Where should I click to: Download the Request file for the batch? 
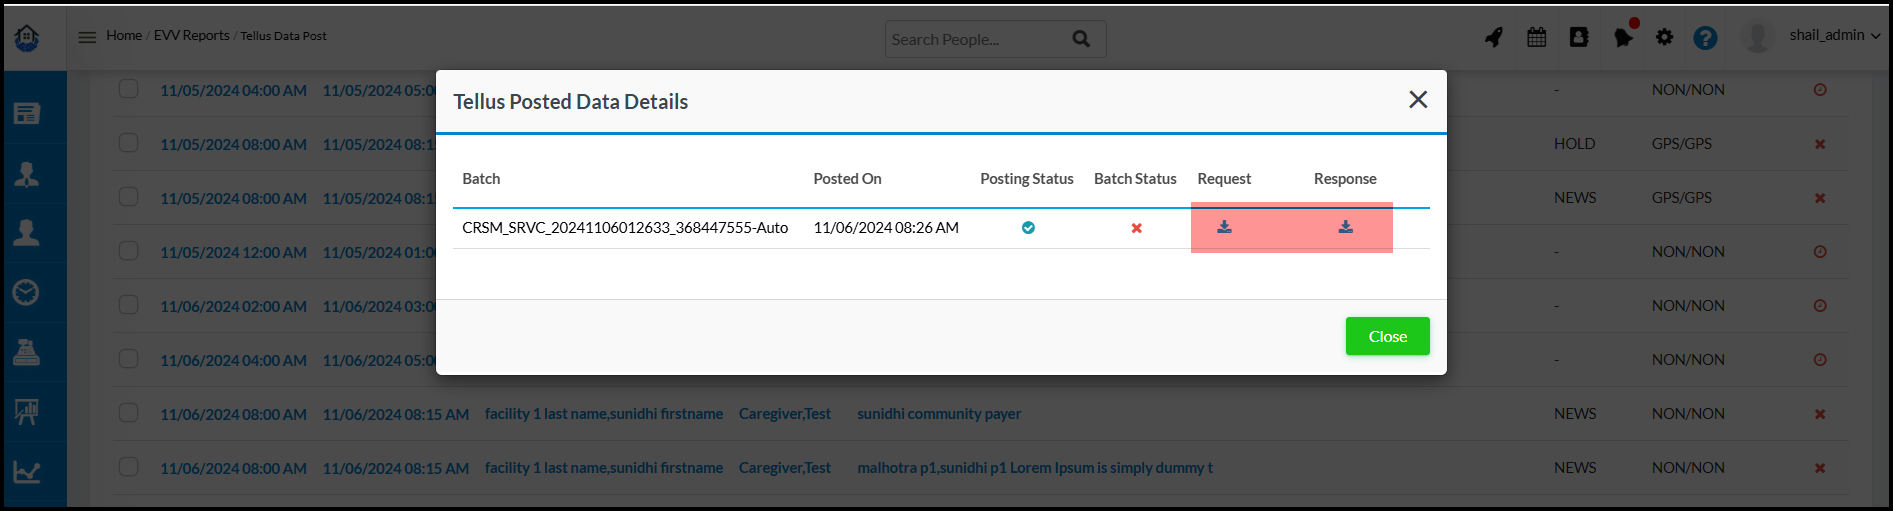(x=1224, y=228)
